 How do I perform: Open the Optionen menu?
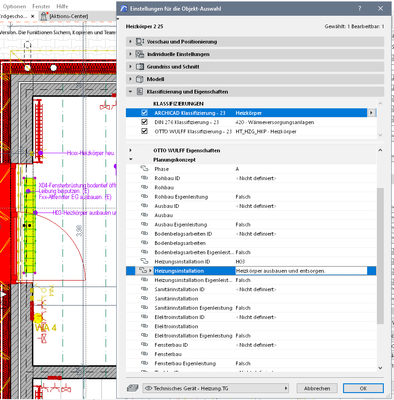point(14,6)
